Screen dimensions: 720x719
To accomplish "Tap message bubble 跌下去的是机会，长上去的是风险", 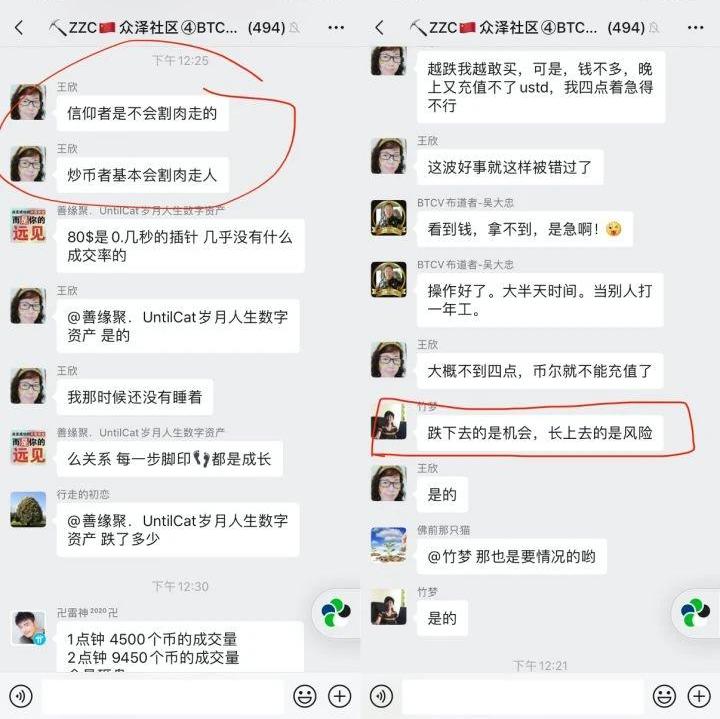I will pyautogui.click(x=540, y=433).
